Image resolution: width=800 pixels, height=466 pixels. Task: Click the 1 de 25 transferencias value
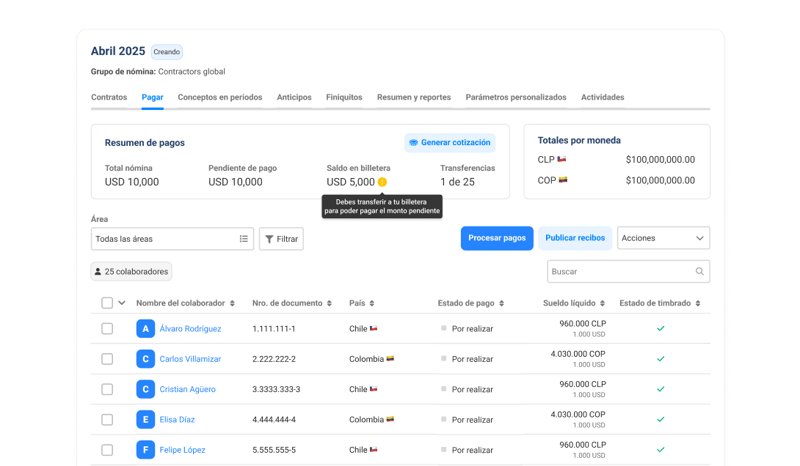click(457, 182)
